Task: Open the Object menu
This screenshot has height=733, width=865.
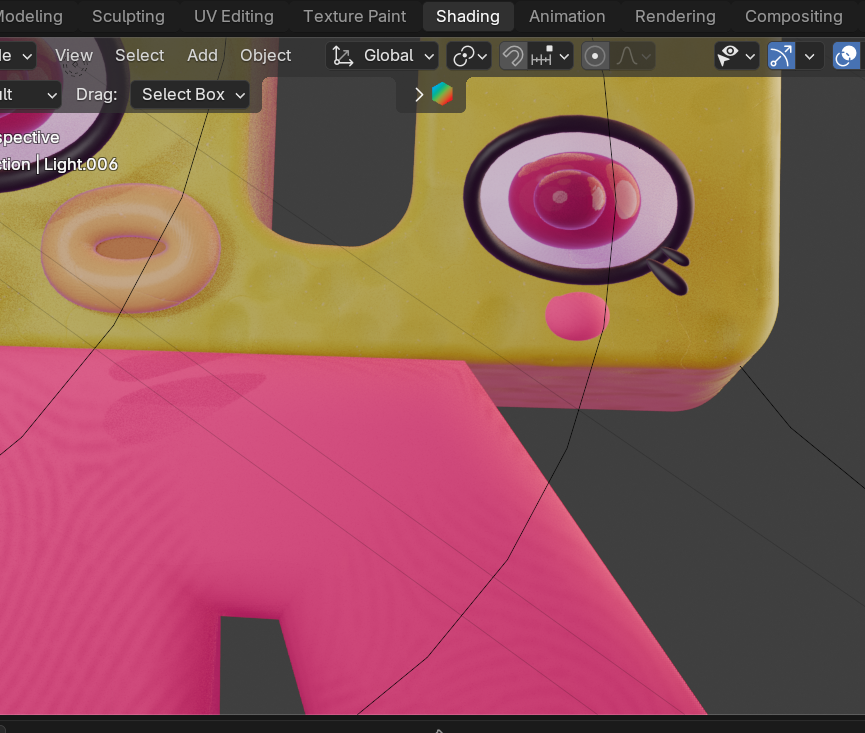Action: tap(265, 56)
